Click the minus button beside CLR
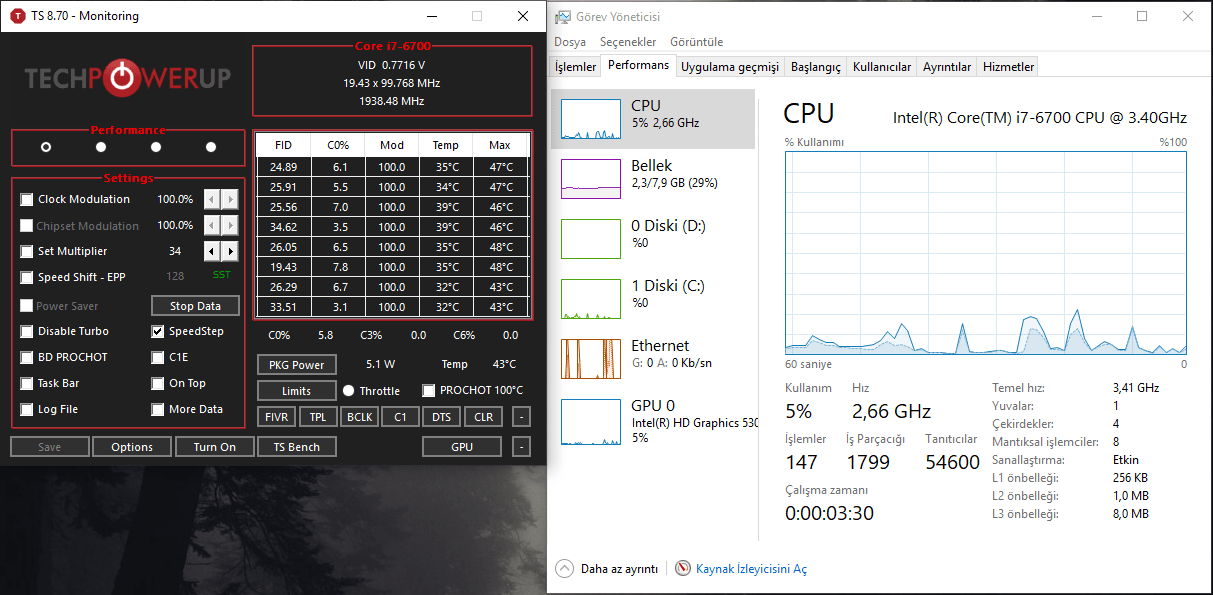The height and width of the screenshot is (595, 1213). 521,417
